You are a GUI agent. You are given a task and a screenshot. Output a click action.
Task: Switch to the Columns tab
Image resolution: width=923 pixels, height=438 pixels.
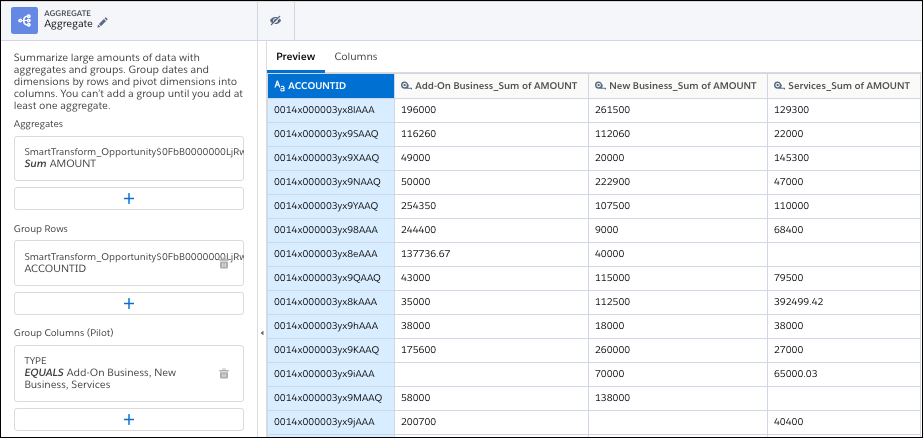[x=356, y=57]
